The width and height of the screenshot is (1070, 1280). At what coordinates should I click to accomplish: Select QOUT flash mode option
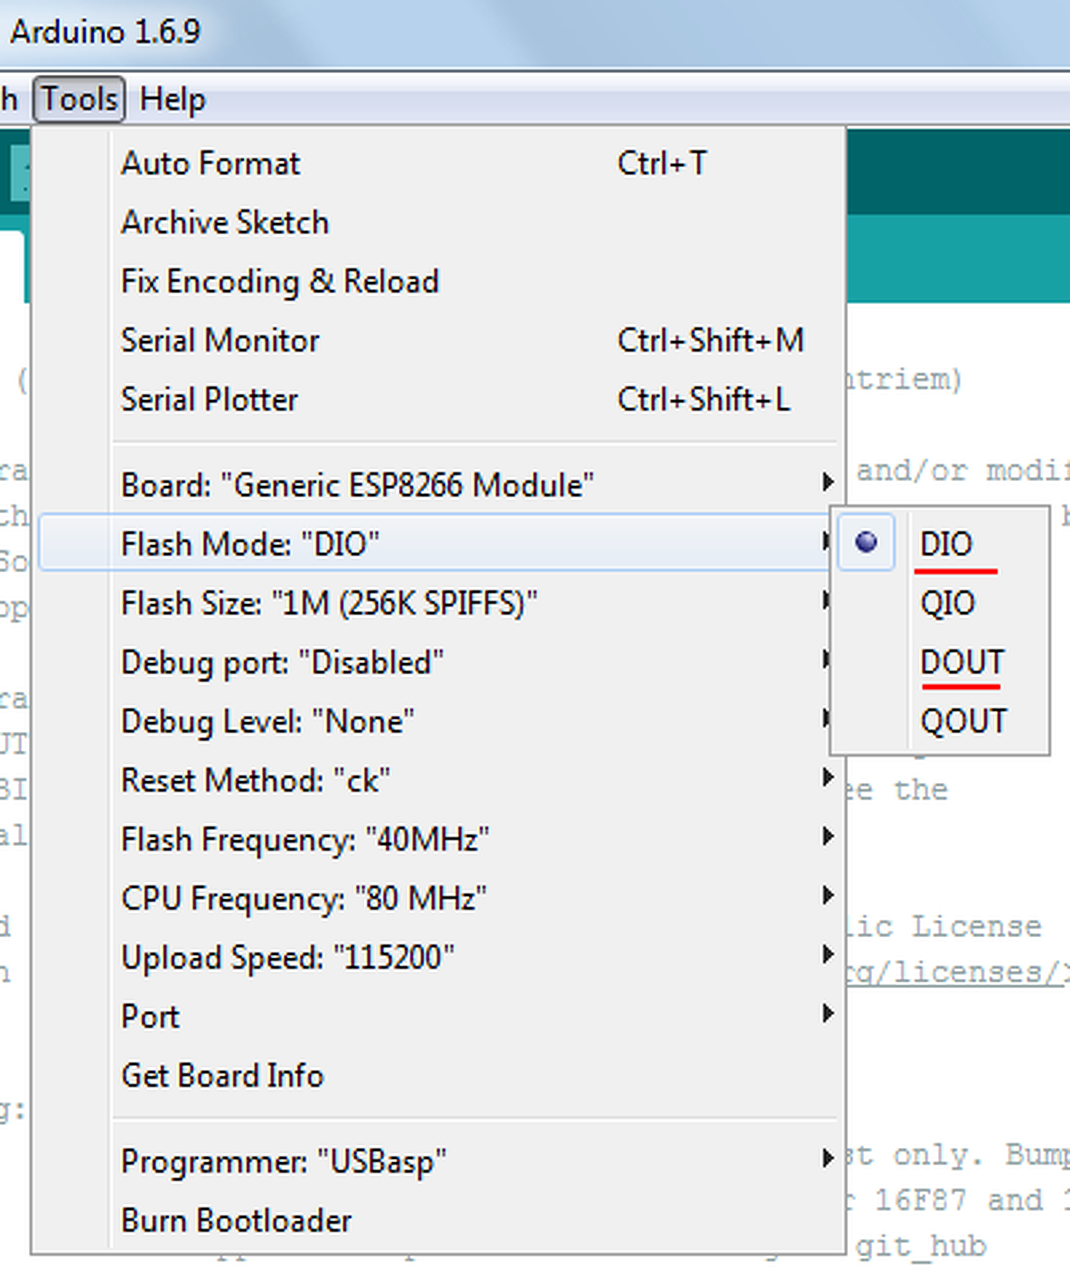[940, 721]
